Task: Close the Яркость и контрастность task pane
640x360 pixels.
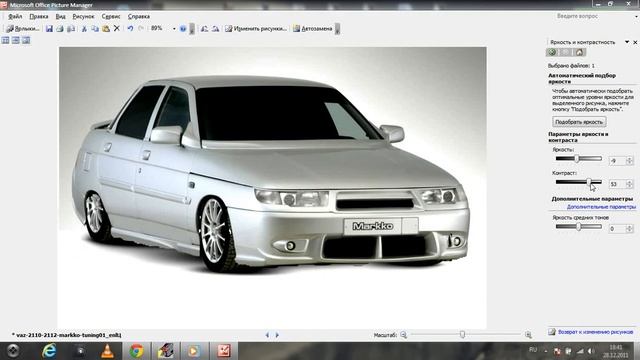Action: point(635,42)
